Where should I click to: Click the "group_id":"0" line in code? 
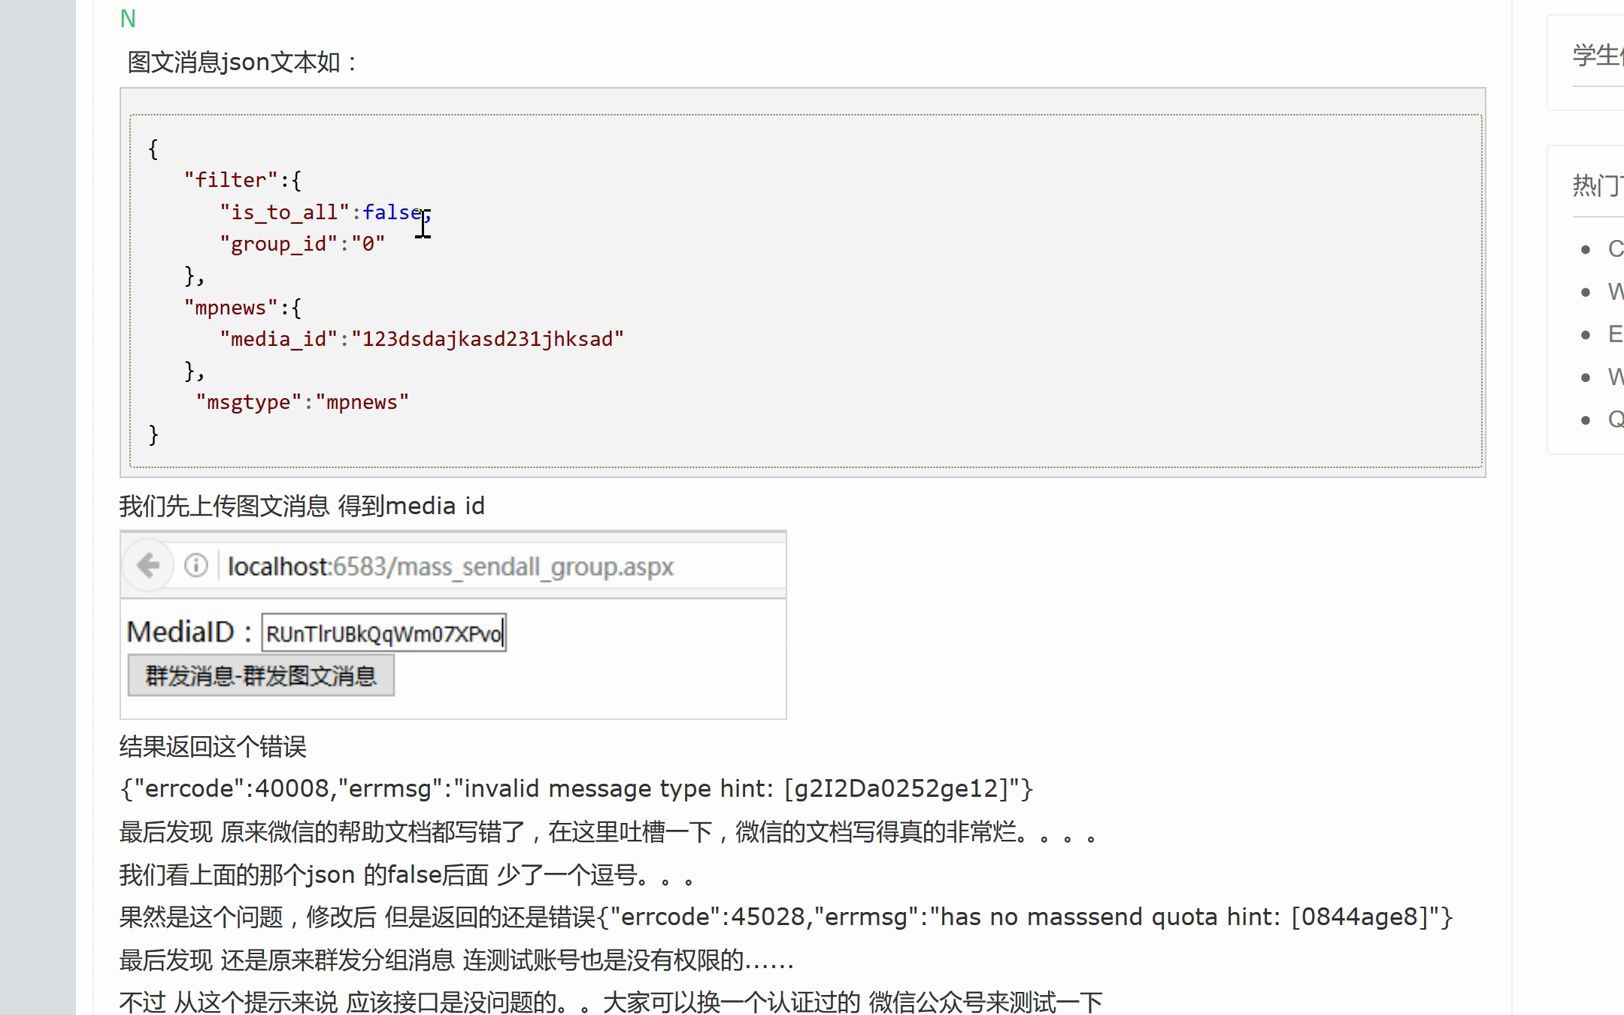tap(302, 244)
